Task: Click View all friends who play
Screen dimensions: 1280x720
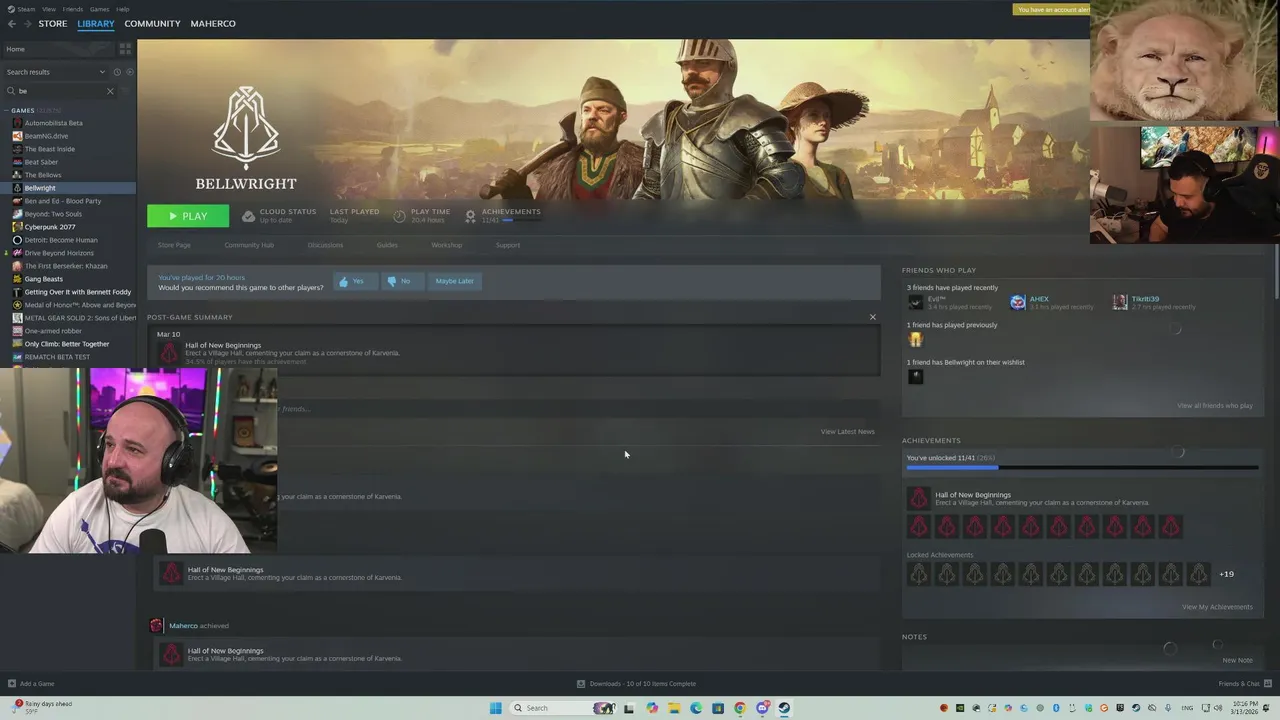Action: point(1214,406)
